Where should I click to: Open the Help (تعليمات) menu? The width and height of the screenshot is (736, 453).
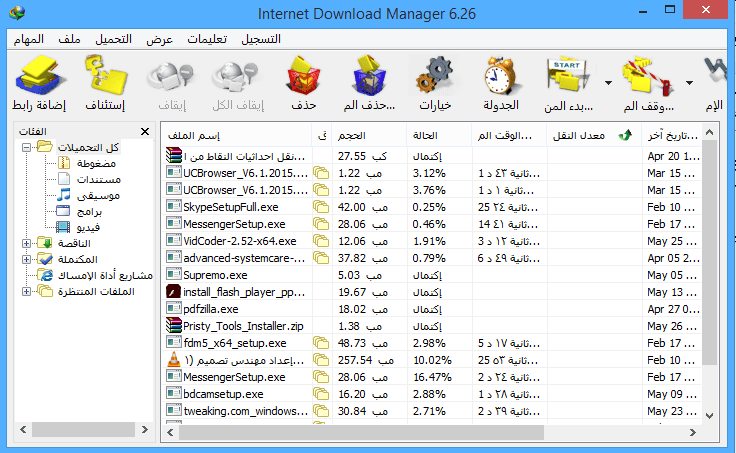click(207, 39)
